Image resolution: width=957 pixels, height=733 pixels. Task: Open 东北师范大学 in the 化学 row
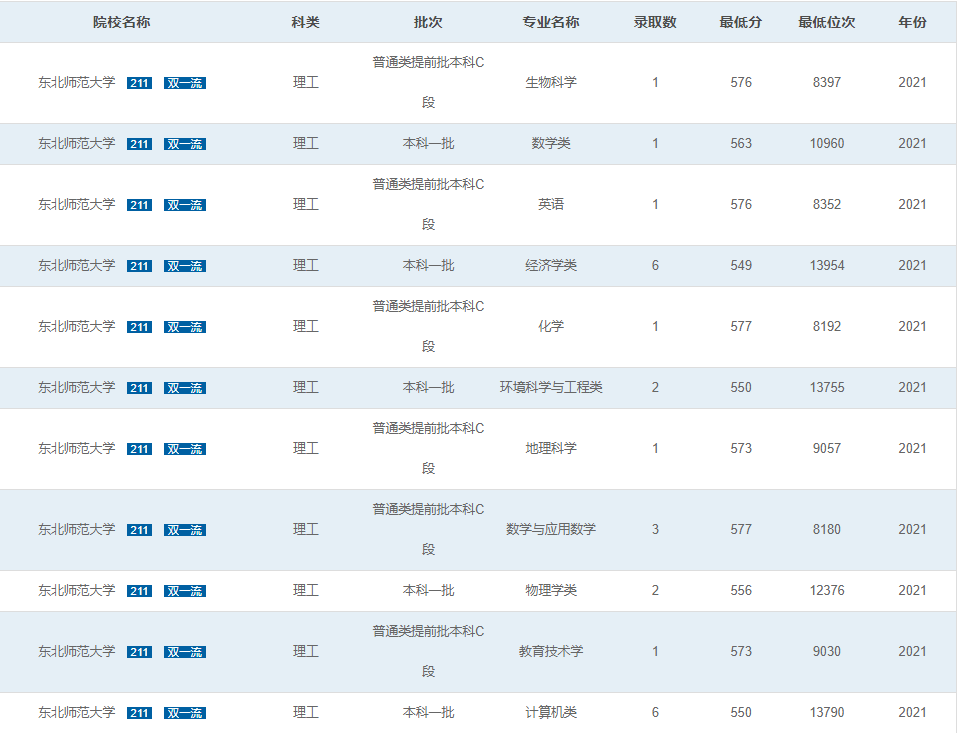[77, 327]
